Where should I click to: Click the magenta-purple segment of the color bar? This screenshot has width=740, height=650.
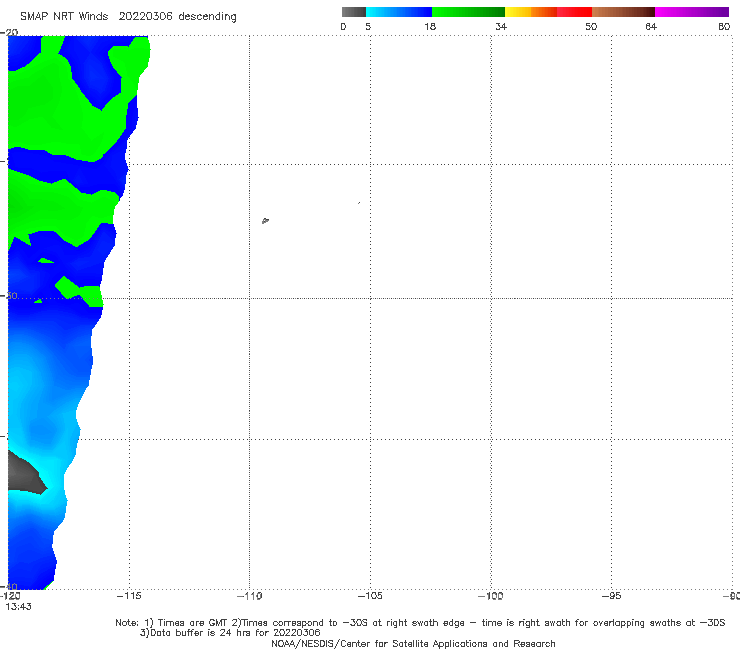(692, 12)
